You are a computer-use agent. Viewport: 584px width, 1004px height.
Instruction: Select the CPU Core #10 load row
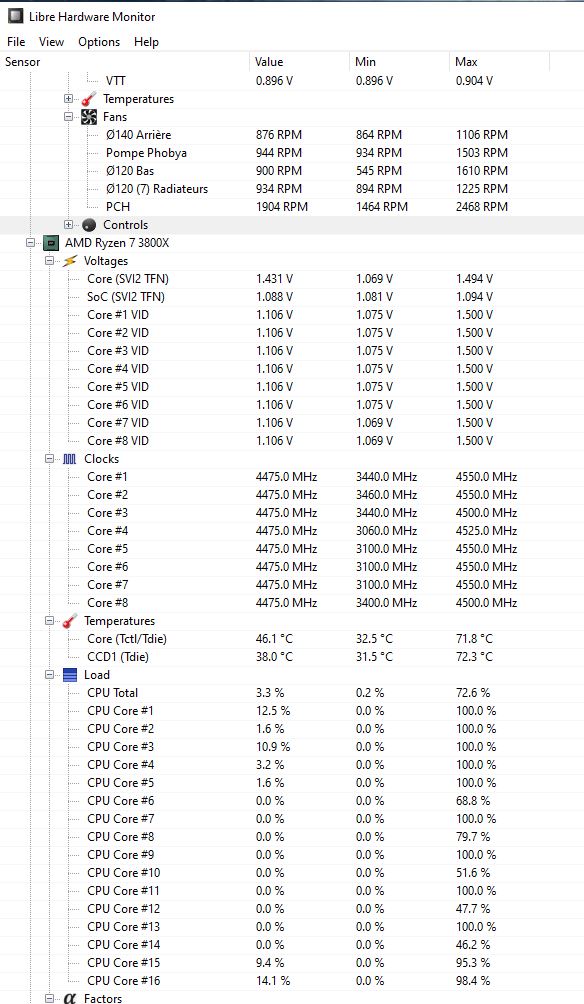pyautogui.click(x=292, y=872)
